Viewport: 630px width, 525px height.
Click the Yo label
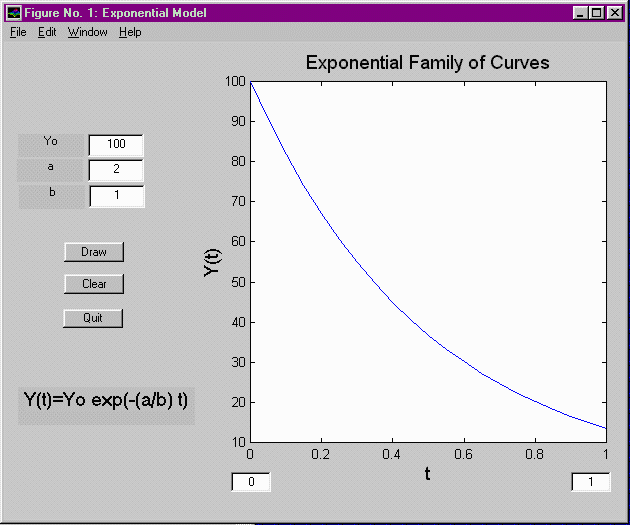(x=51, y=141)
